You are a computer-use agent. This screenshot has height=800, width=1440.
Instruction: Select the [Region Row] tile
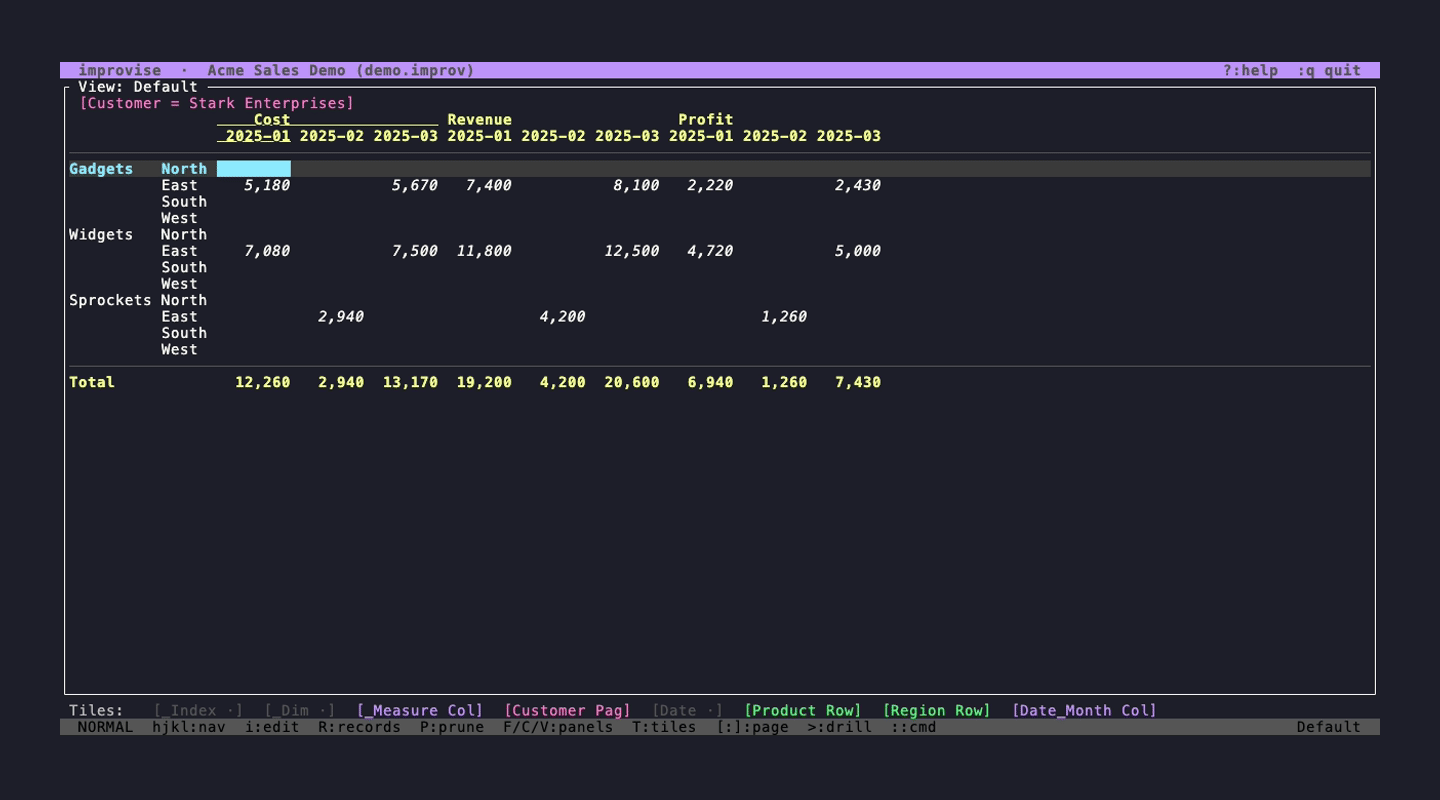tap(936, 711)
